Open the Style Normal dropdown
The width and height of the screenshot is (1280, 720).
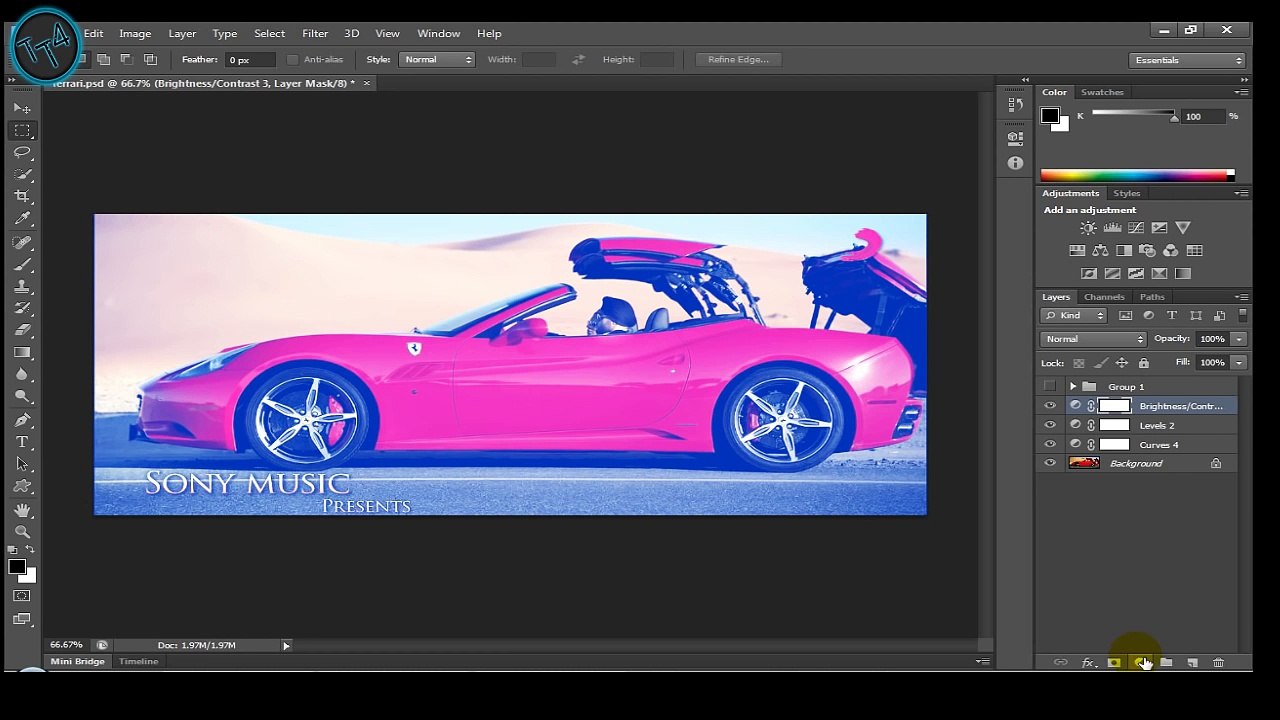pyautogui.click(x=437, y=60)
